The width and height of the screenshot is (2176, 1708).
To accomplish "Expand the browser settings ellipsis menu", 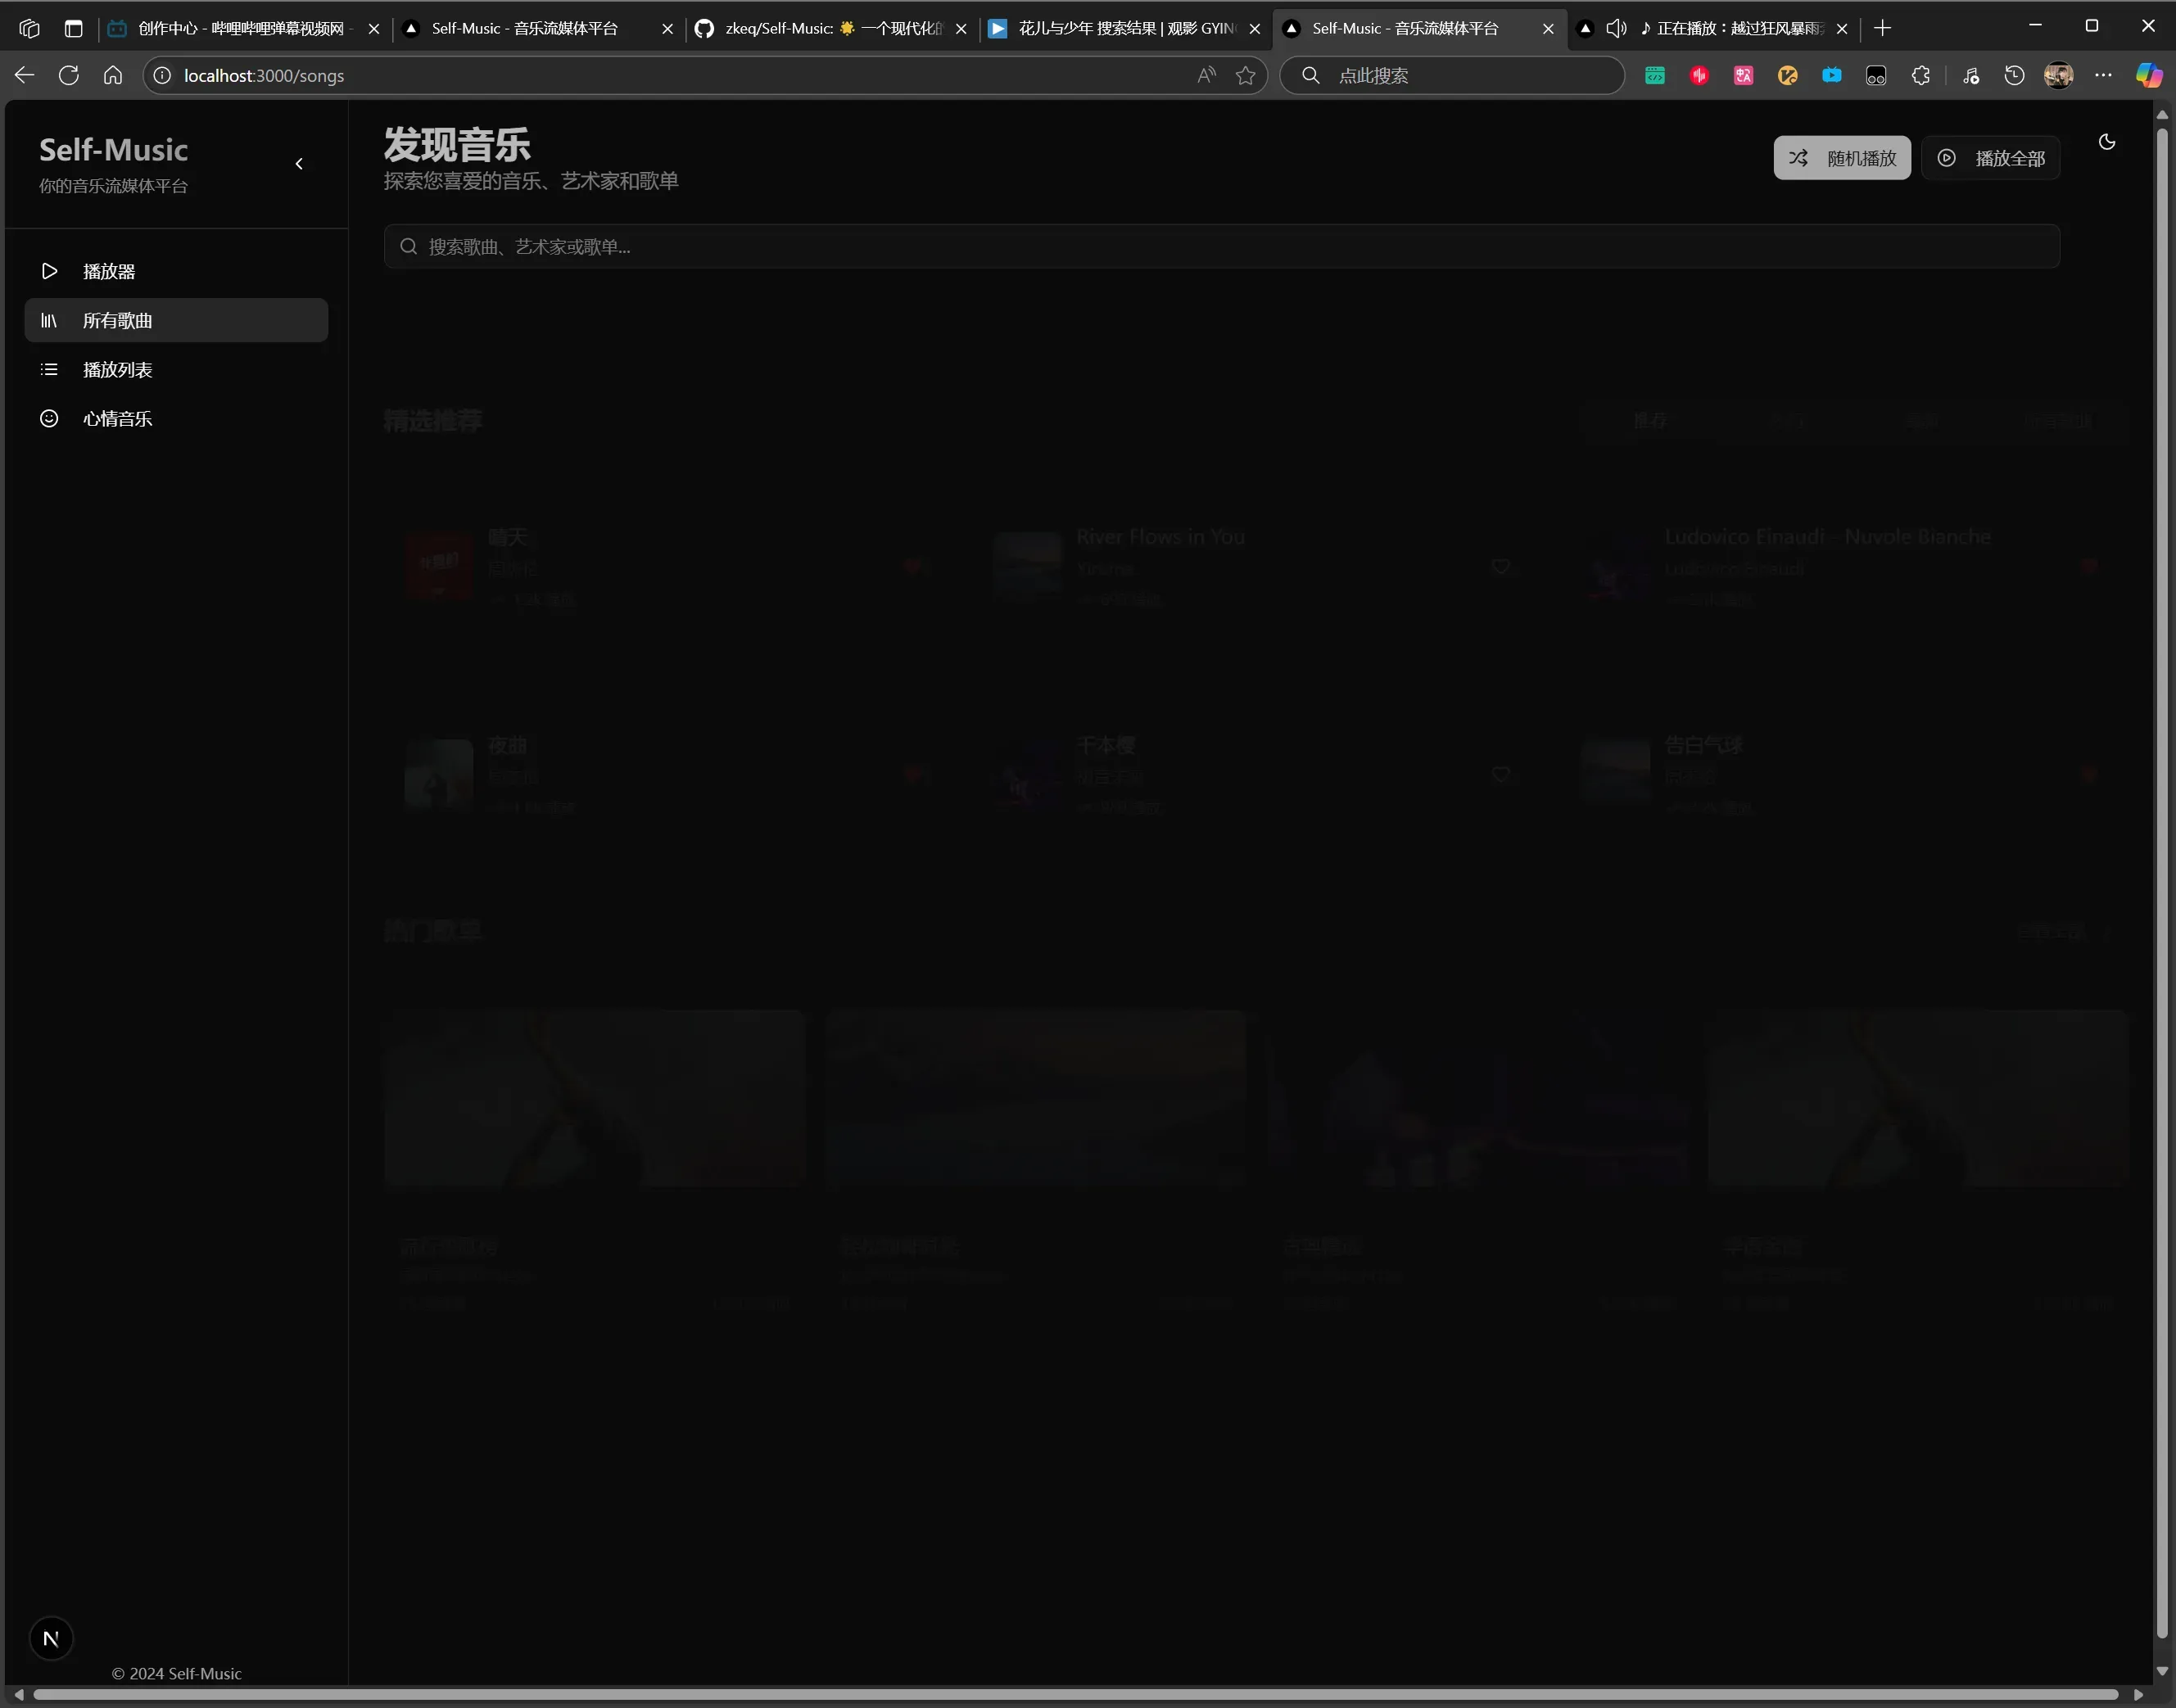I will pyautogui.click(x=2103, y=76).
